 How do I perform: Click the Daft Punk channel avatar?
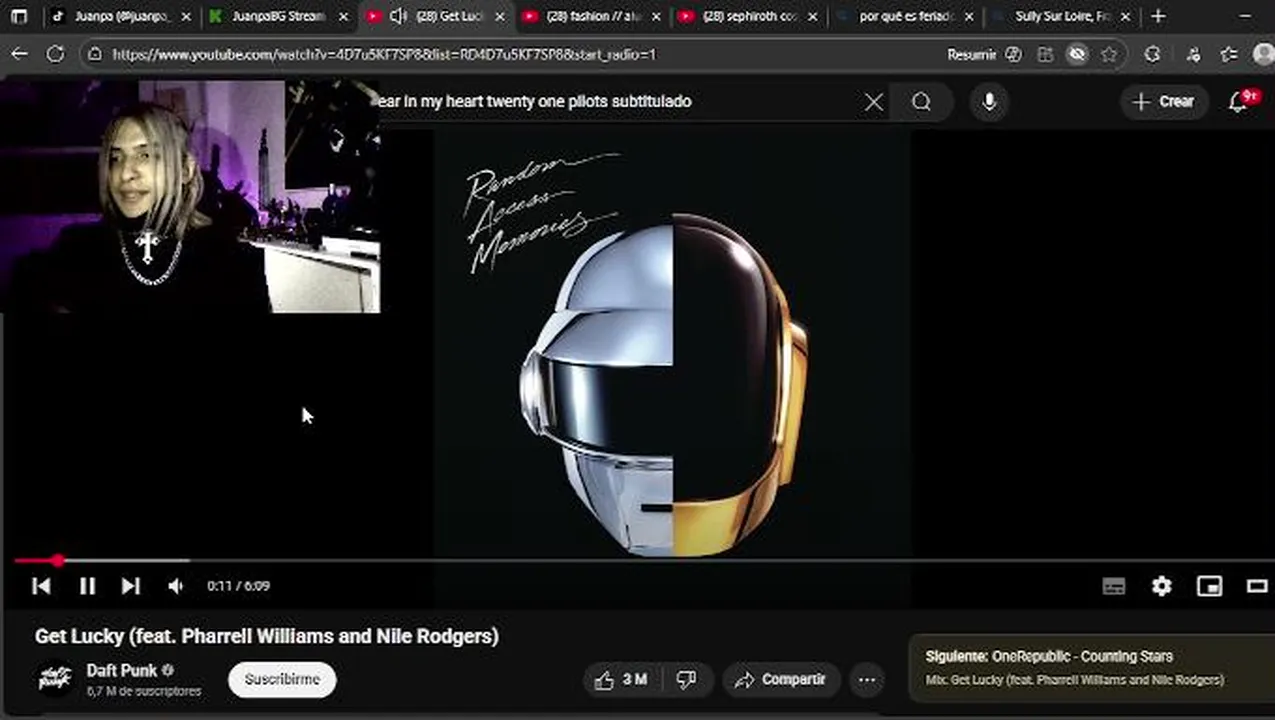55,679
